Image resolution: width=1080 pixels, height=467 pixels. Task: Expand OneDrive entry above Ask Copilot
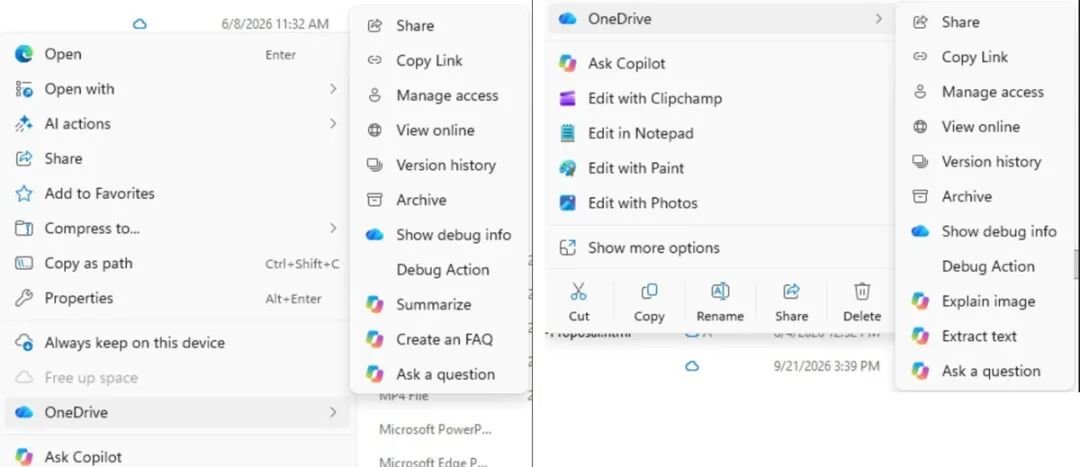[x=720, y=19]
